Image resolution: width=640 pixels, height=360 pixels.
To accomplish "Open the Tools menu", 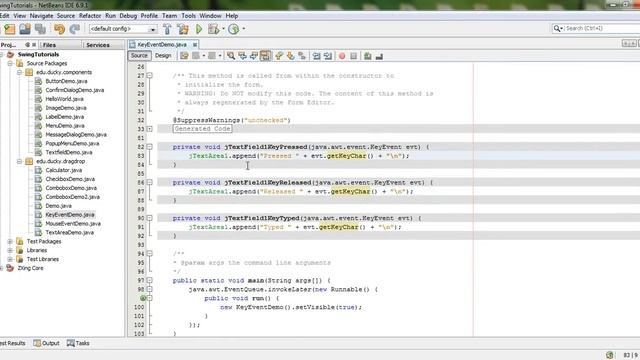I will [x=188, y=16].
